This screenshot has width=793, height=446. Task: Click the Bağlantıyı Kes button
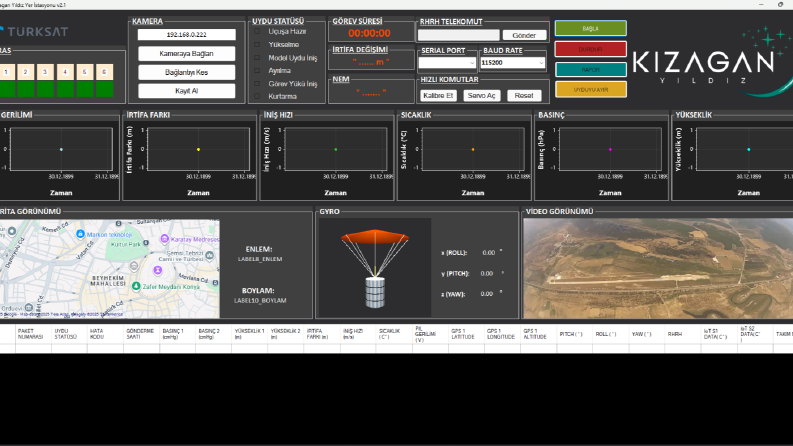pyautogui.click(x=186, y=72)
